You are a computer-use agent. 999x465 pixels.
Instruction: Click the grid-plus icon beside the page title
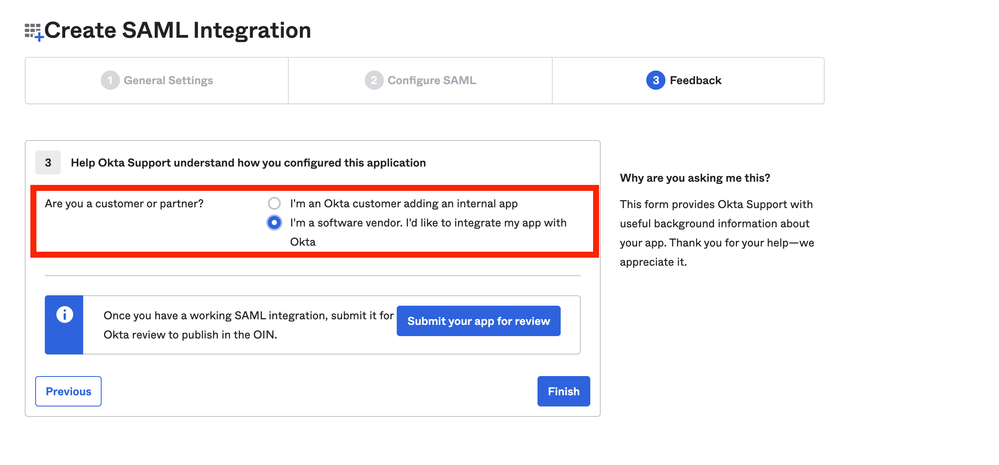(34, 32)
